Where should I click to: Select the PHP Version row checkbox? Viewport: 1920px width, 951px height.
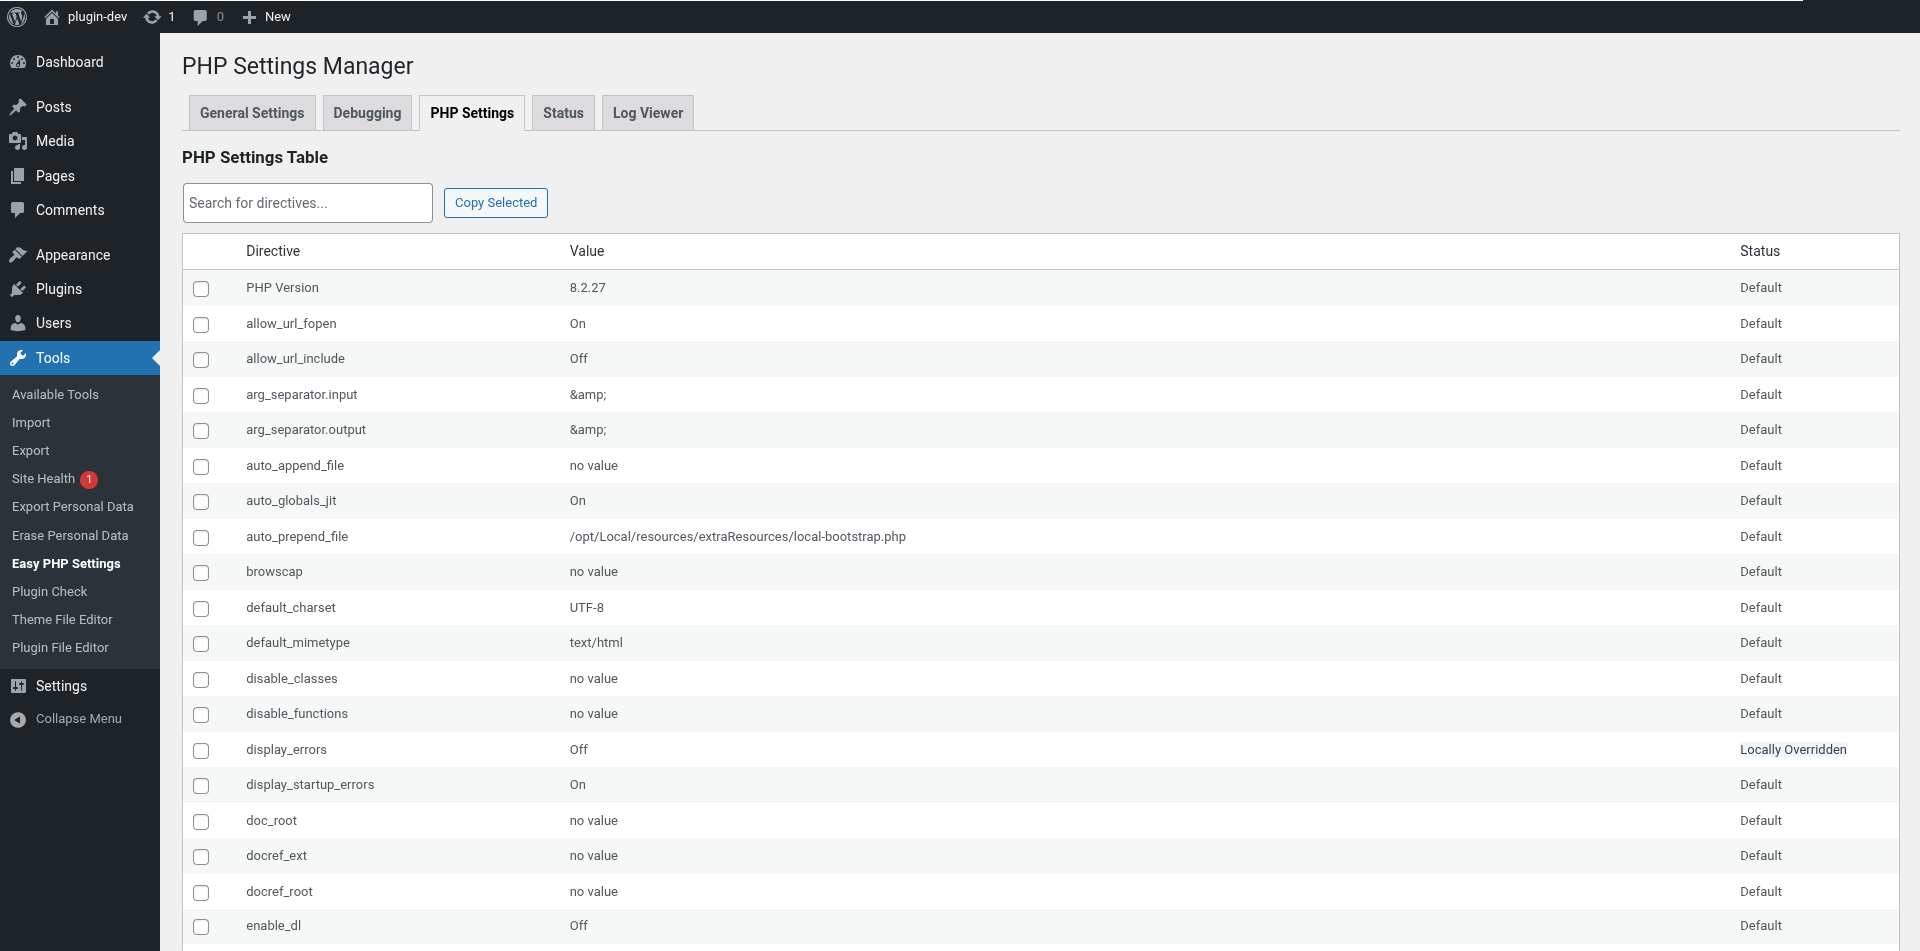point(201,289)
